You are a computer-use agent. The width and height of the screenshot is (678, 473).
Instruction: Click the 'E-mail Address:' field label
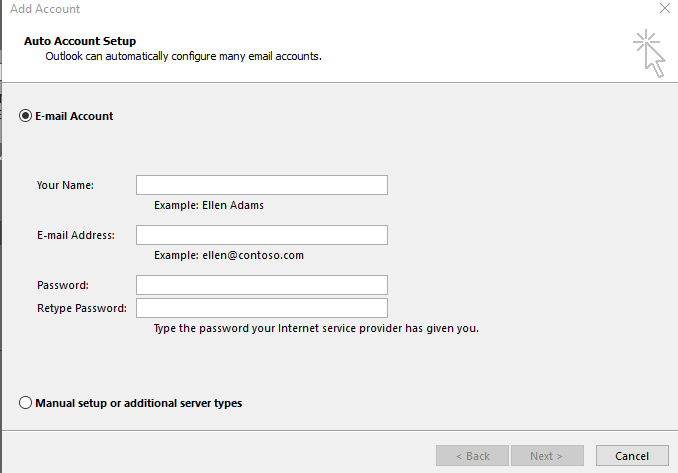(x=76, y=235)
